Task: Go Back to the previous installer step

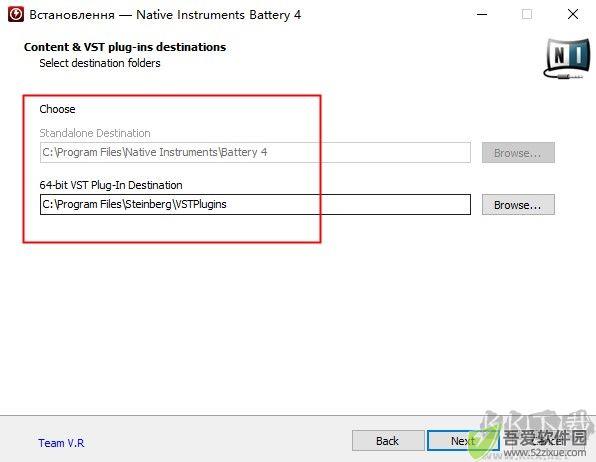Action: (x=388, y=441)
